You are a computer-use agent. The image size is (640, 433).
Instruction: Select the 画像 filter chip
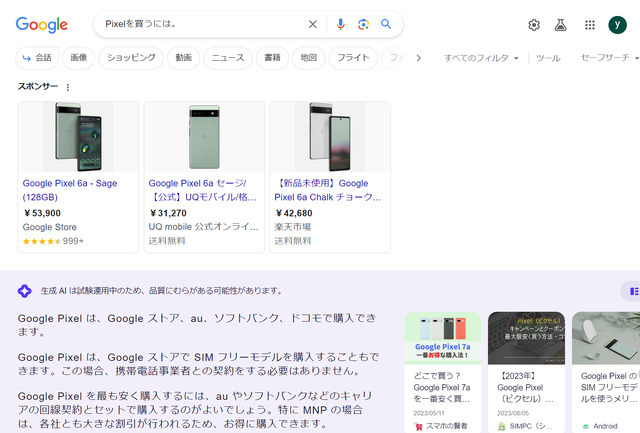78,58
